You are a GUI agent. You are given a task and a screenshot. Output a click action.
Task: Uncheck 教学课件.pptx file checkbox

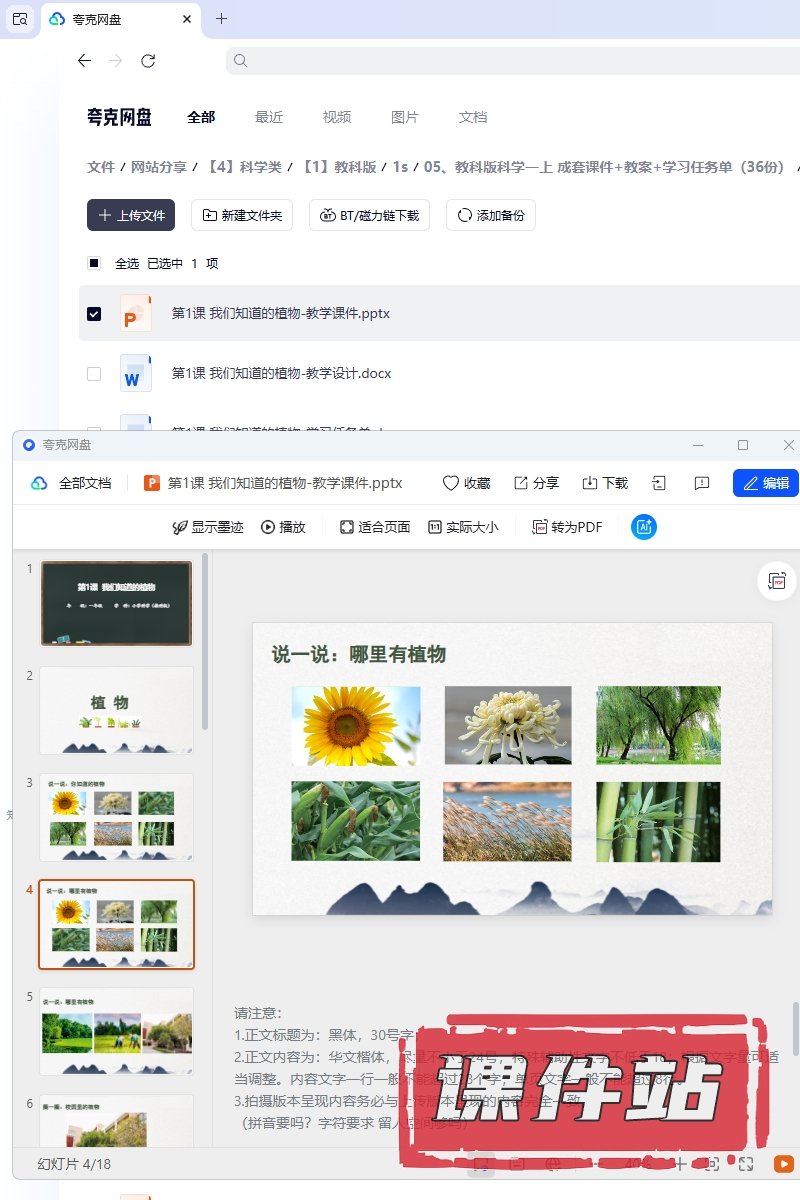94,314
